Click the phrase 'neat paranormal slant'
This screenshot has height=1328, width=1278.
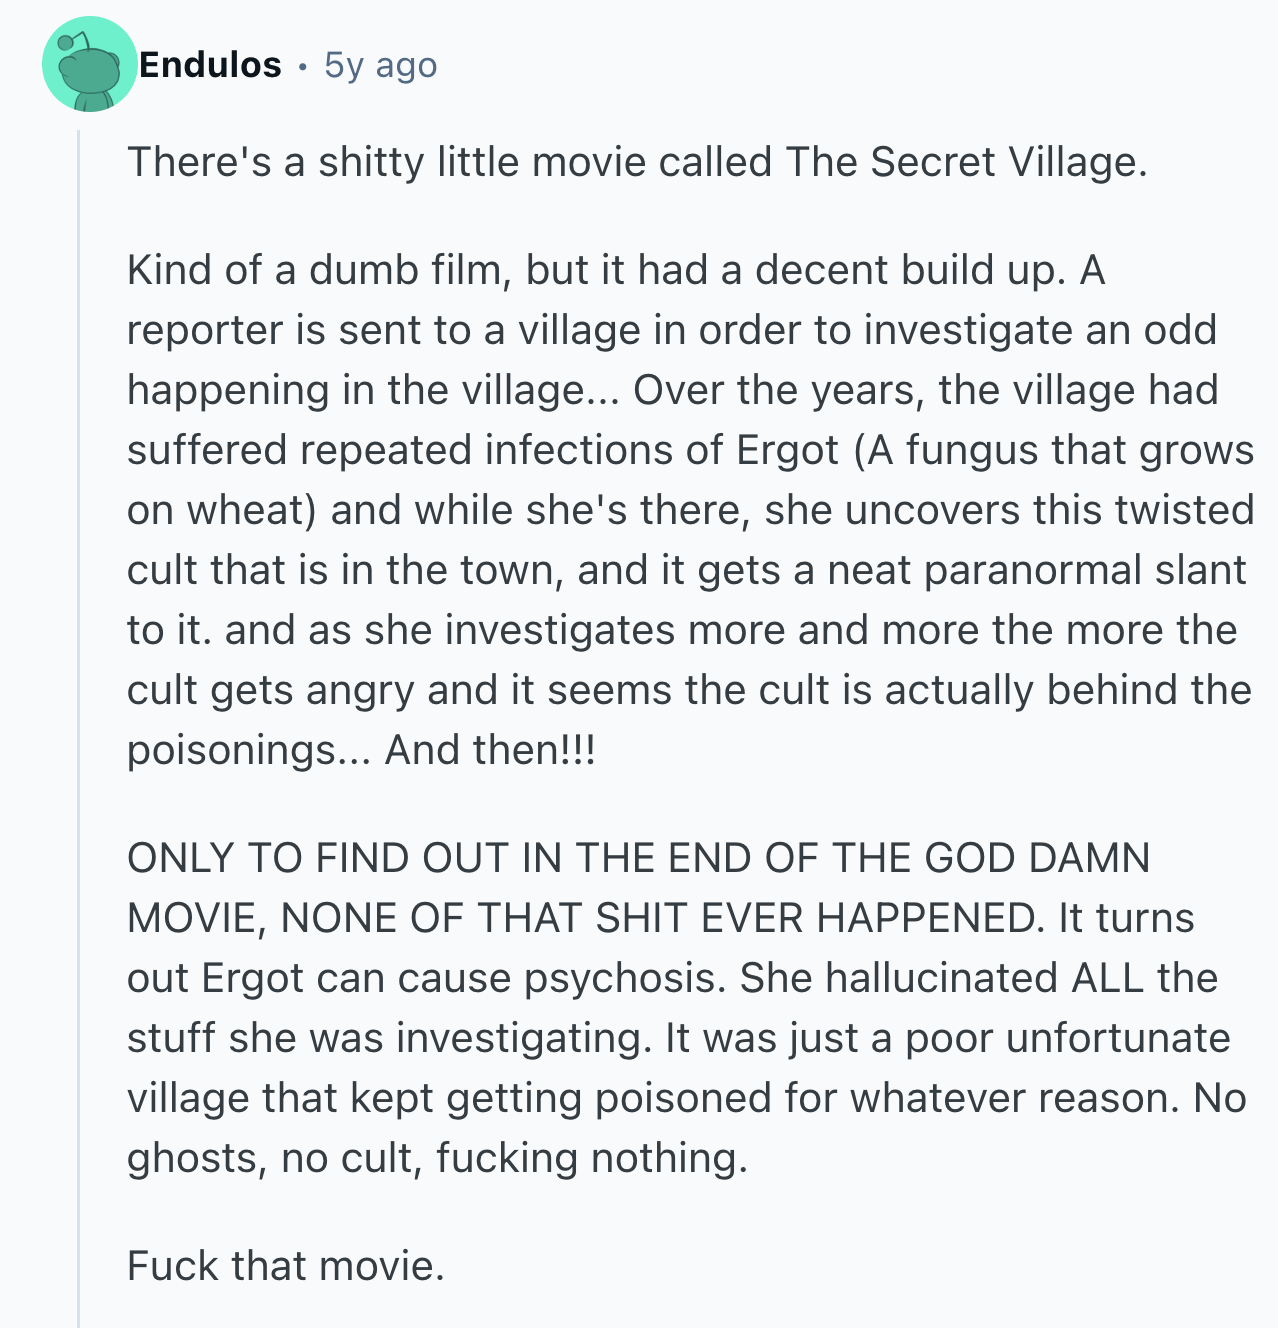pyautogui.click(x=1037, y=570)
